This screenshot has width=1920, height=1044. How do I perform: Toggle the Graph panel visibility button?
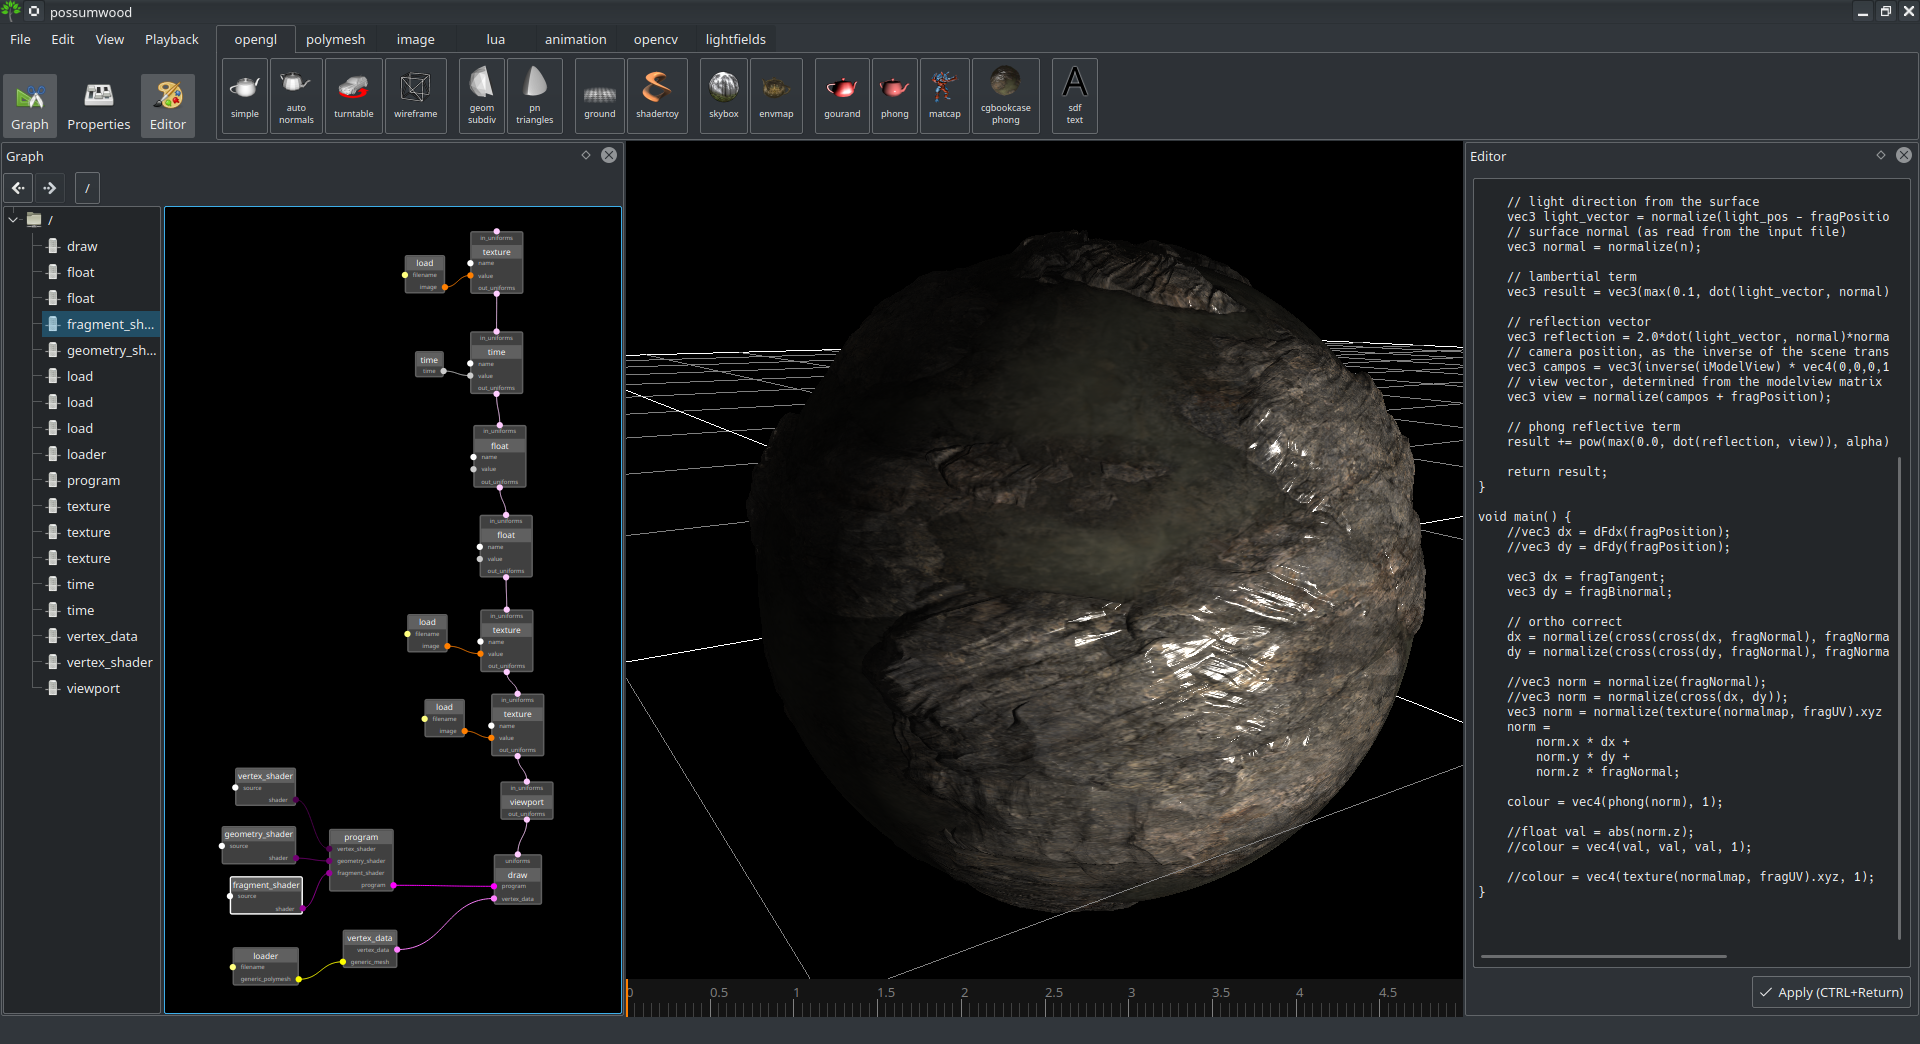tap(30, 106)
